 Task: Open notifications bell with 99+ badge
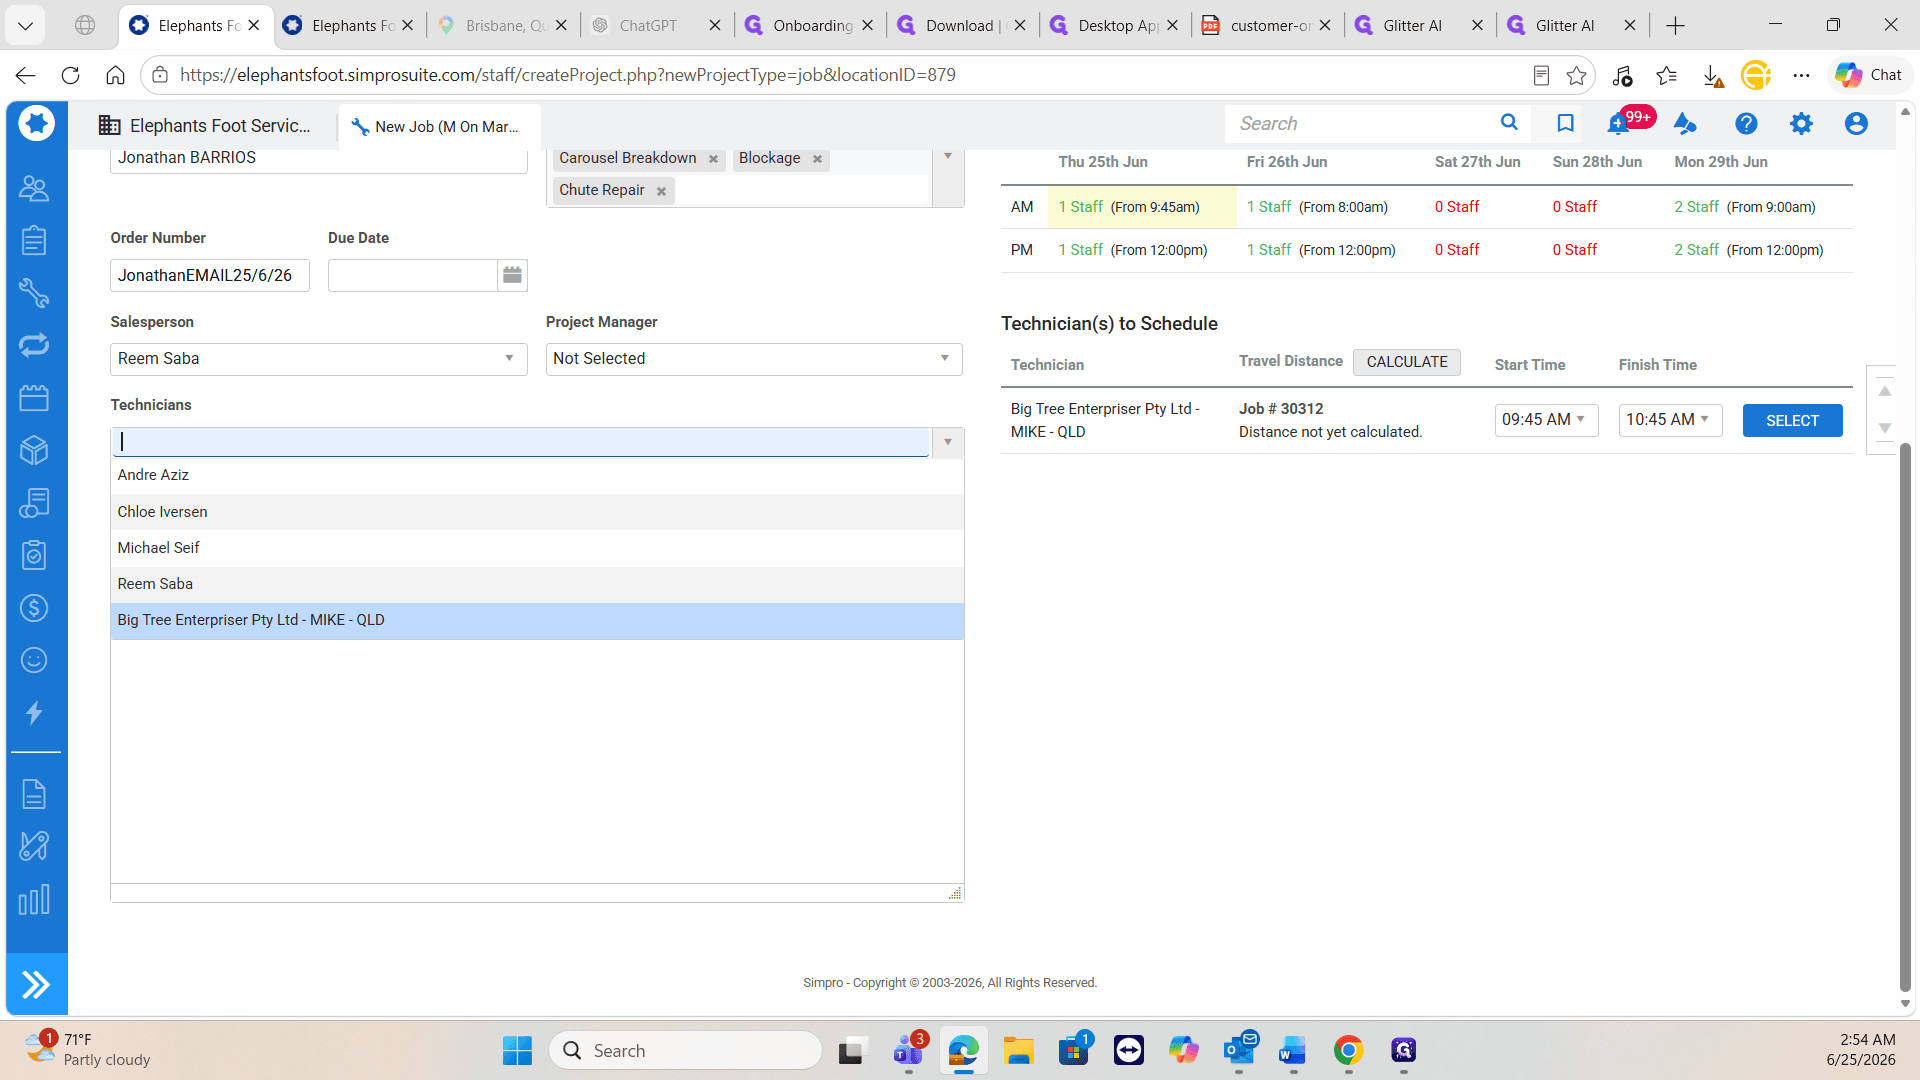1620,123
